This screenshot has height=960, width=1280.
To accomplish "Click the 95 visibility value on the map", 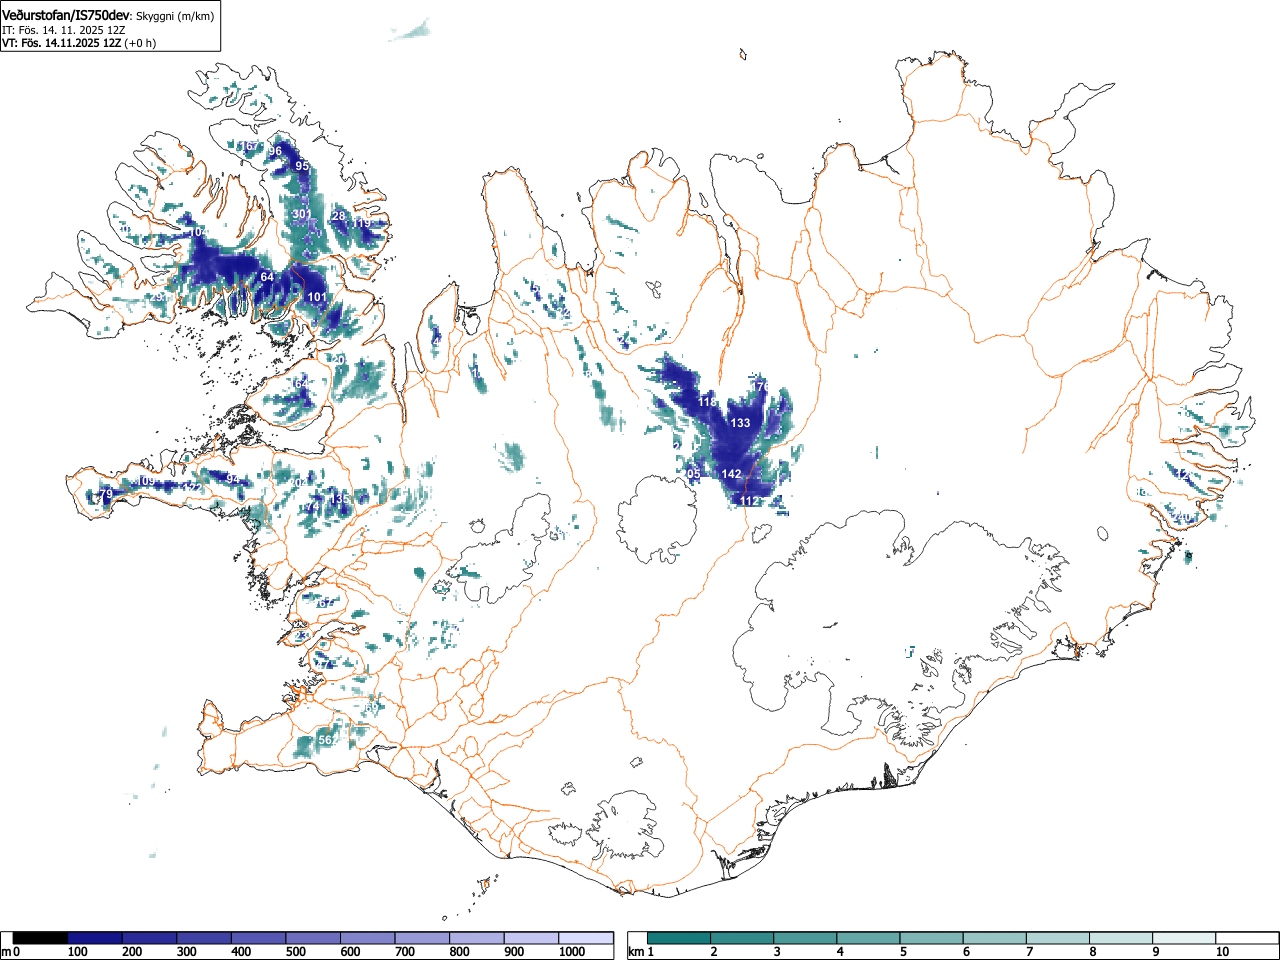I will click(x=302, y=166).
